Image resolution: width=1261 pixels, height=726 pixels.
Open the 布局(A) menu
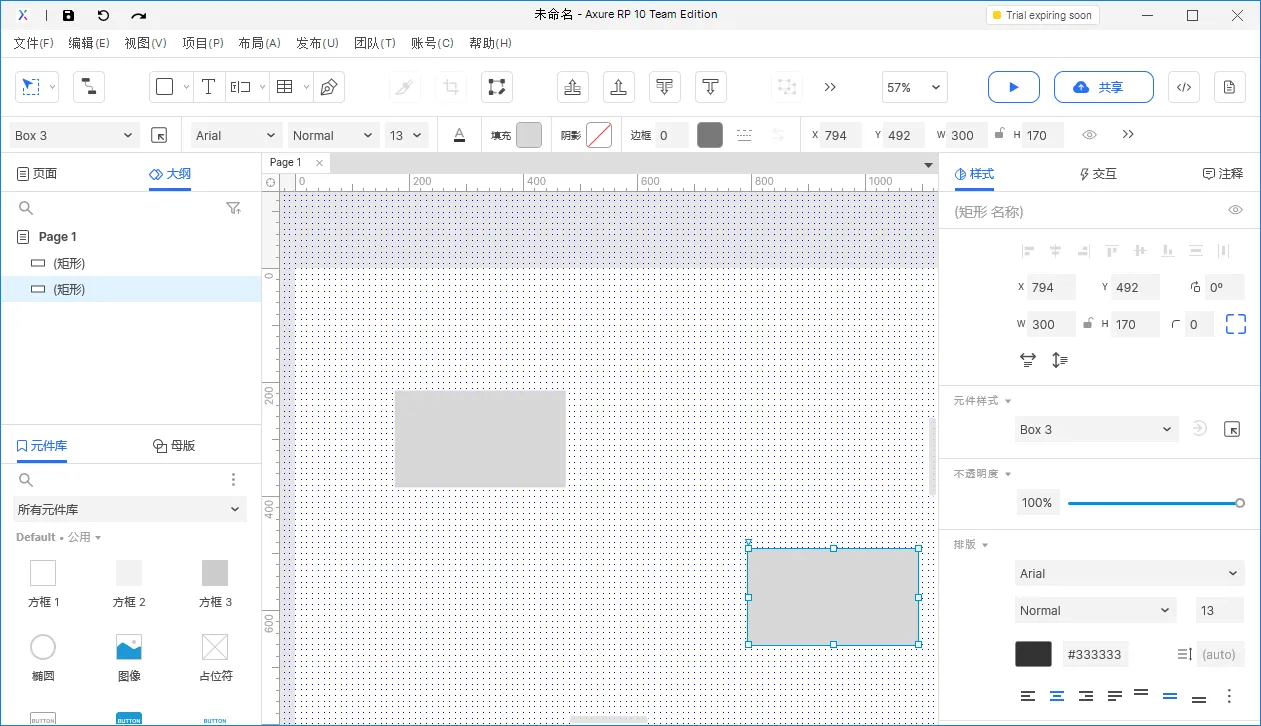pyautogui.click(x=259, y=43)
